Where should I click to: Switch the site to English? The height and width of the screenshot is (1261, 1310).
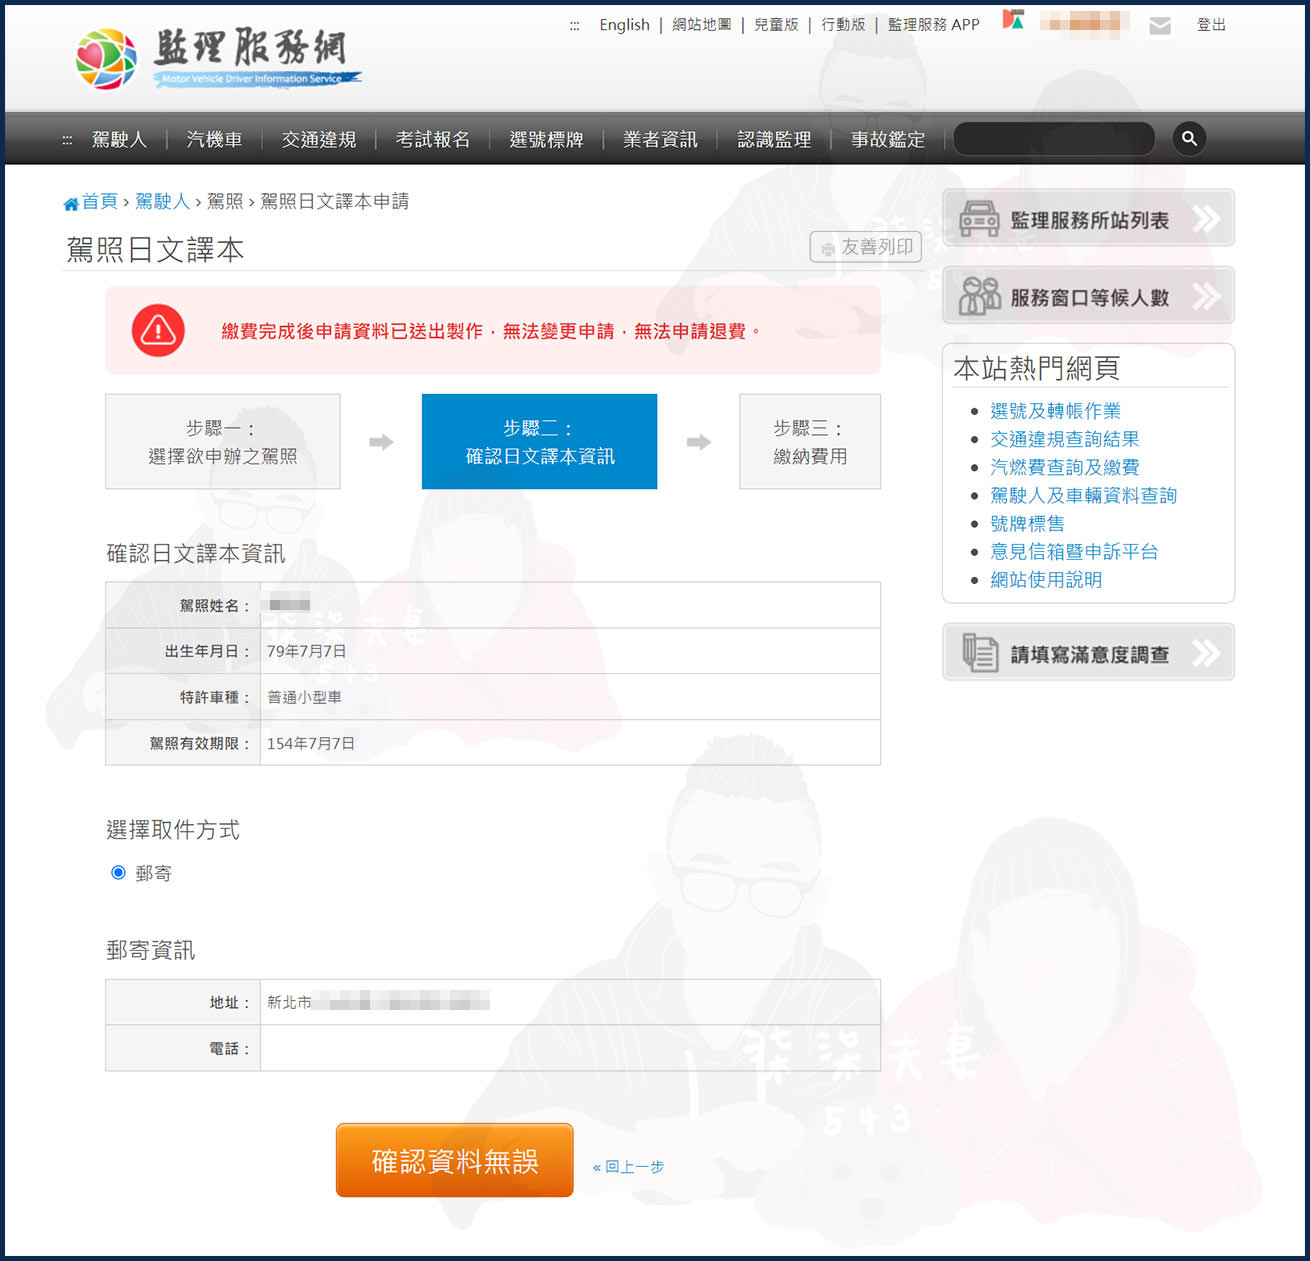[x=624, y=25]
